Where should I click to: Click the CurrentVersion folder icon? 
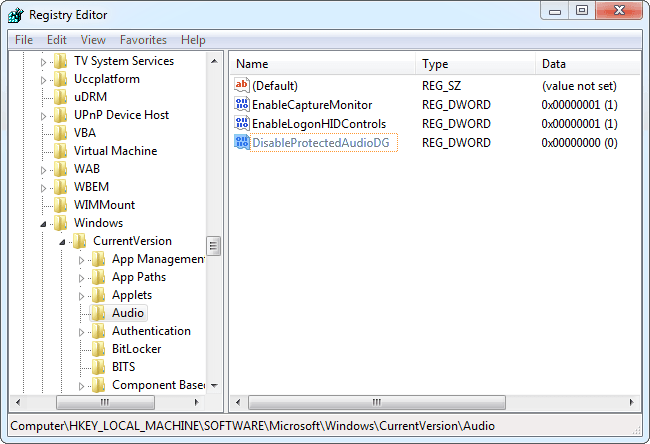(x=80, y=241)
